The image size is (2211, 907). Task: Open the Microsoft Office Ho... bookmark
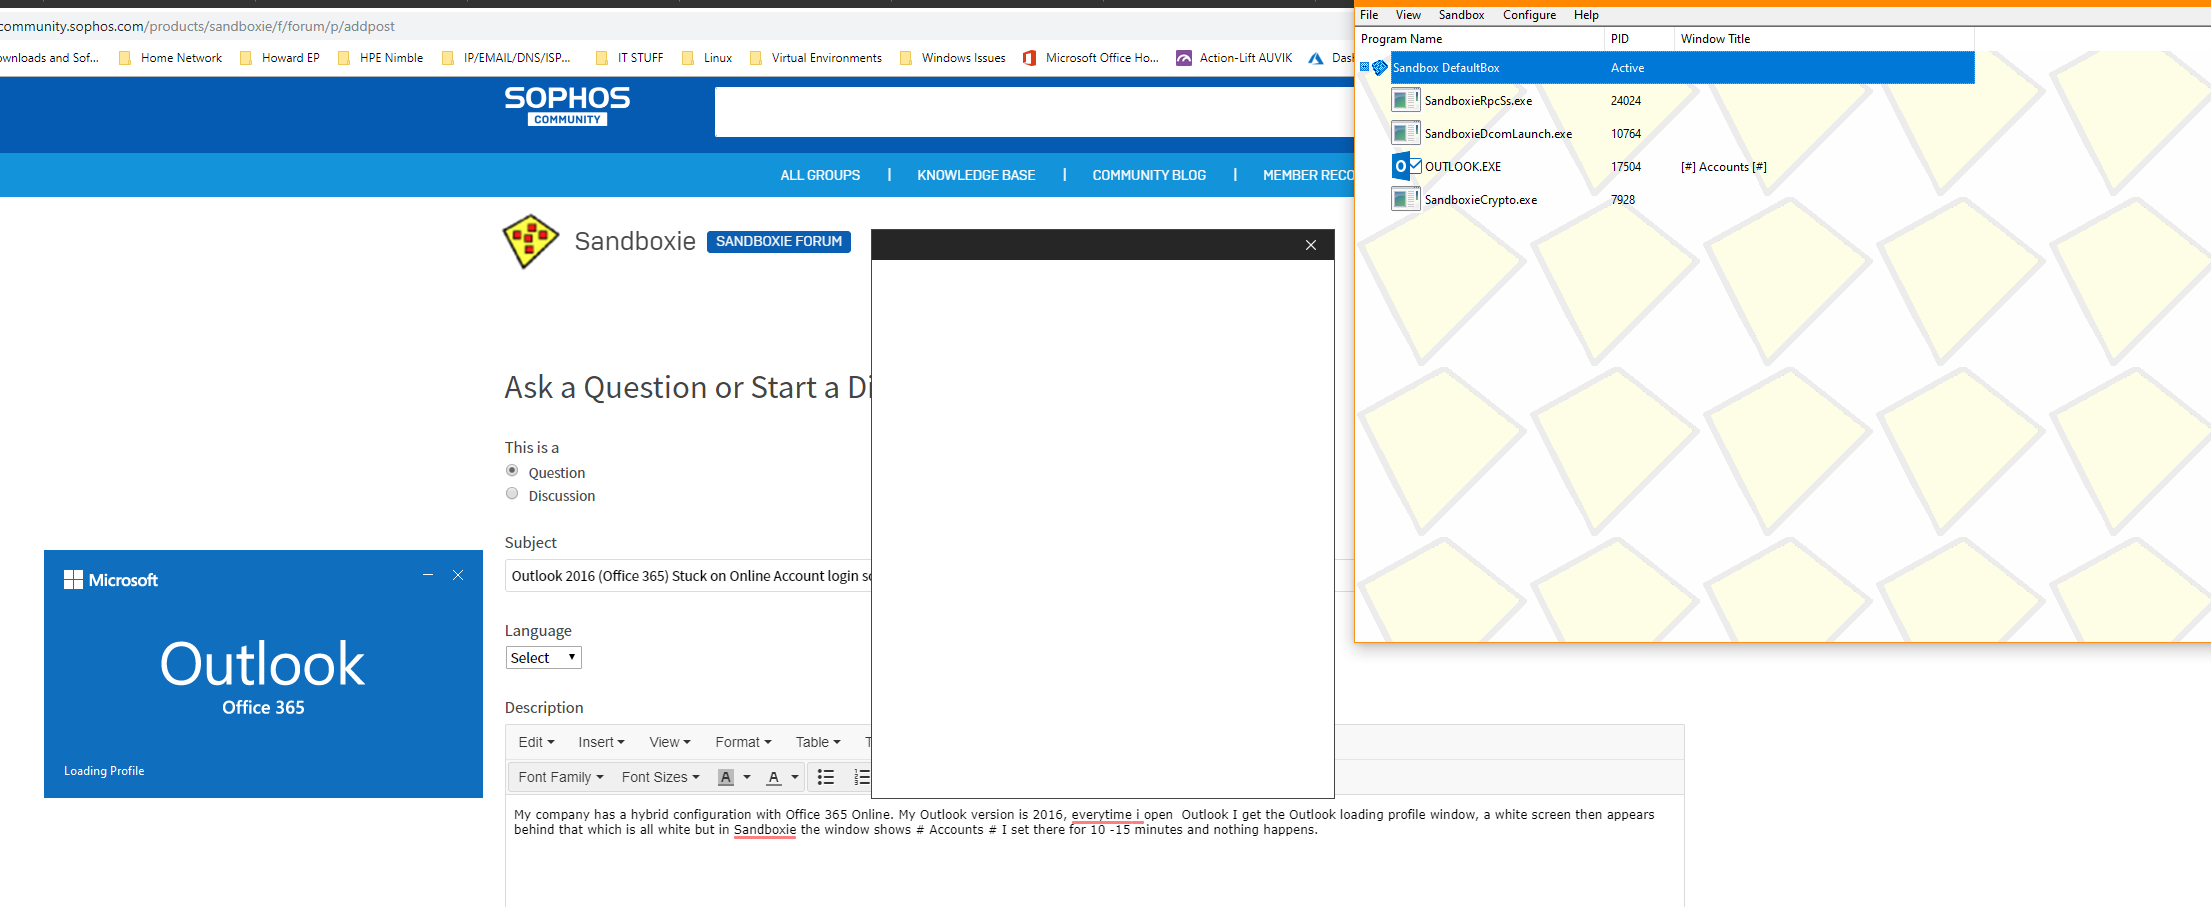tap(1090, 58)
